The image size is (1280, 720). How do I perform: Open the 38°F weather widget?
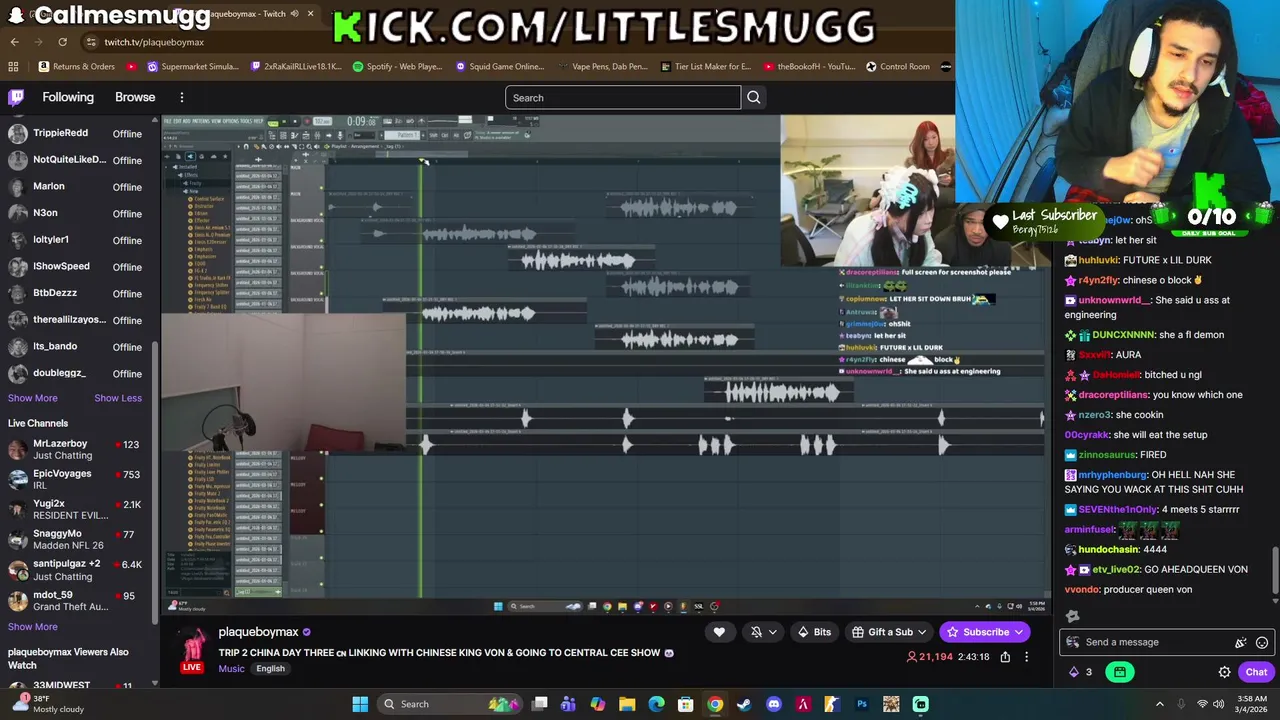coord(48,704)
